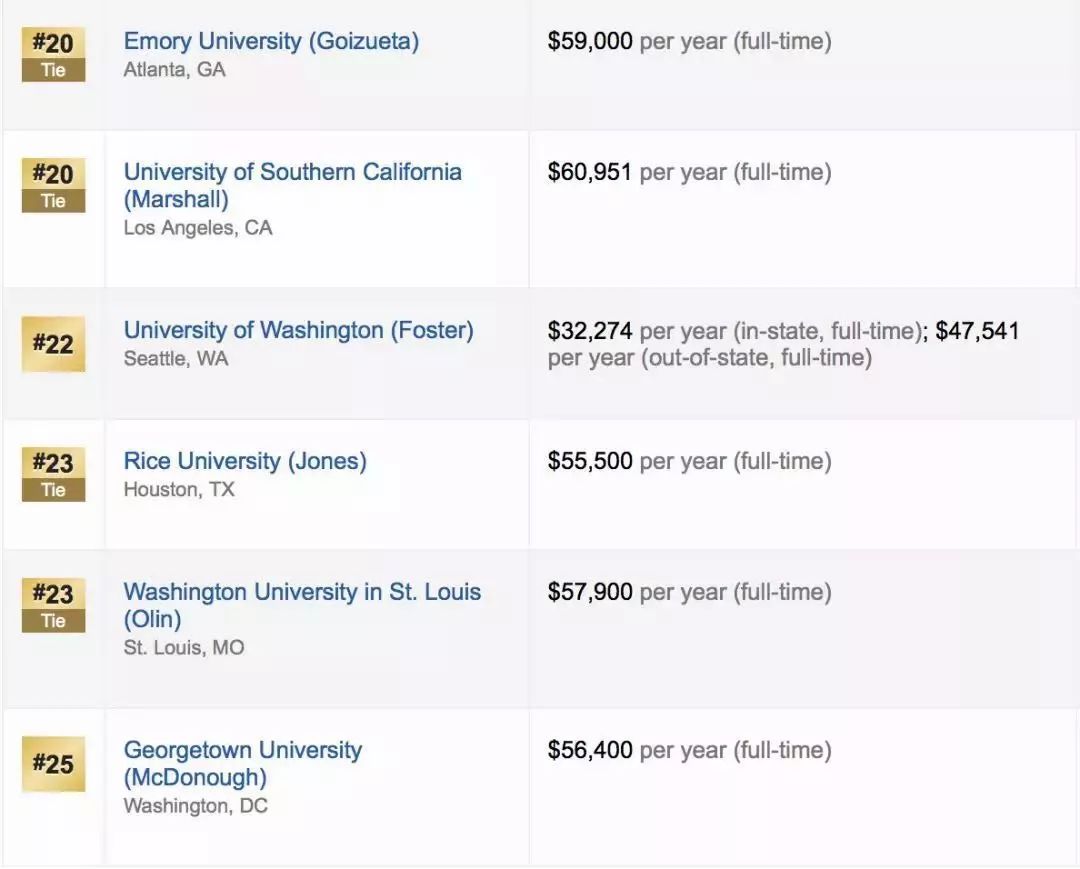Click the Atlanta, GA location text
1080x869 pixels.
pos(174,70)
